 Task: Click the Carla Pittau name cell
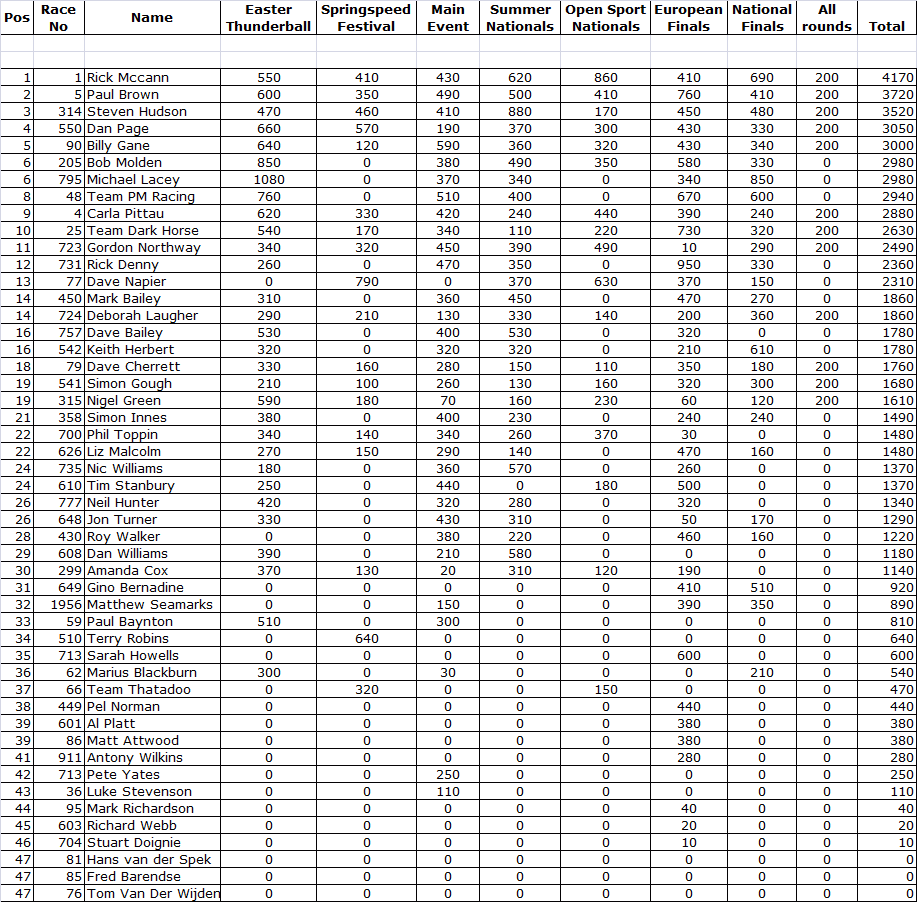[x=127, y=213]
